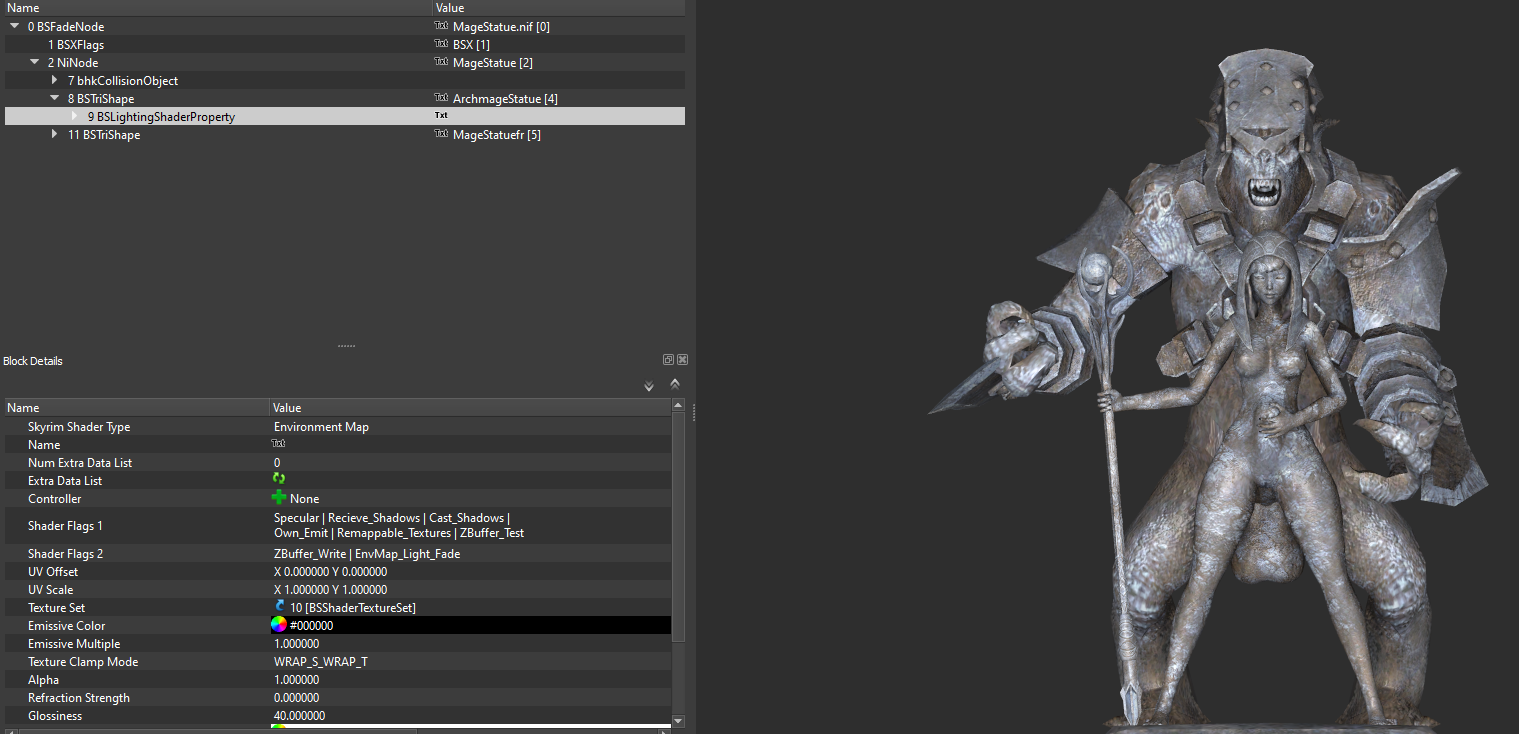Click the Txt icon beside MageStatuefr [5]
The height and width of the screenshot is (734, 1519).
[441, 134]
